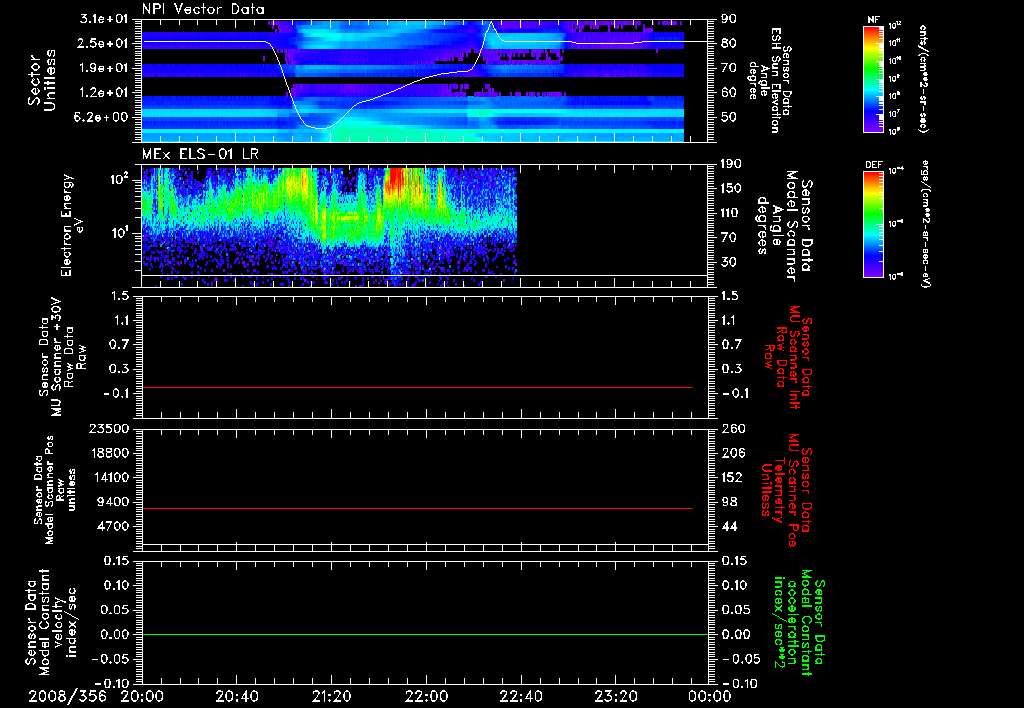1024x708 pixels.
Task: Click the "4700" scanner position tick value
Action: (x=113, y=526)
